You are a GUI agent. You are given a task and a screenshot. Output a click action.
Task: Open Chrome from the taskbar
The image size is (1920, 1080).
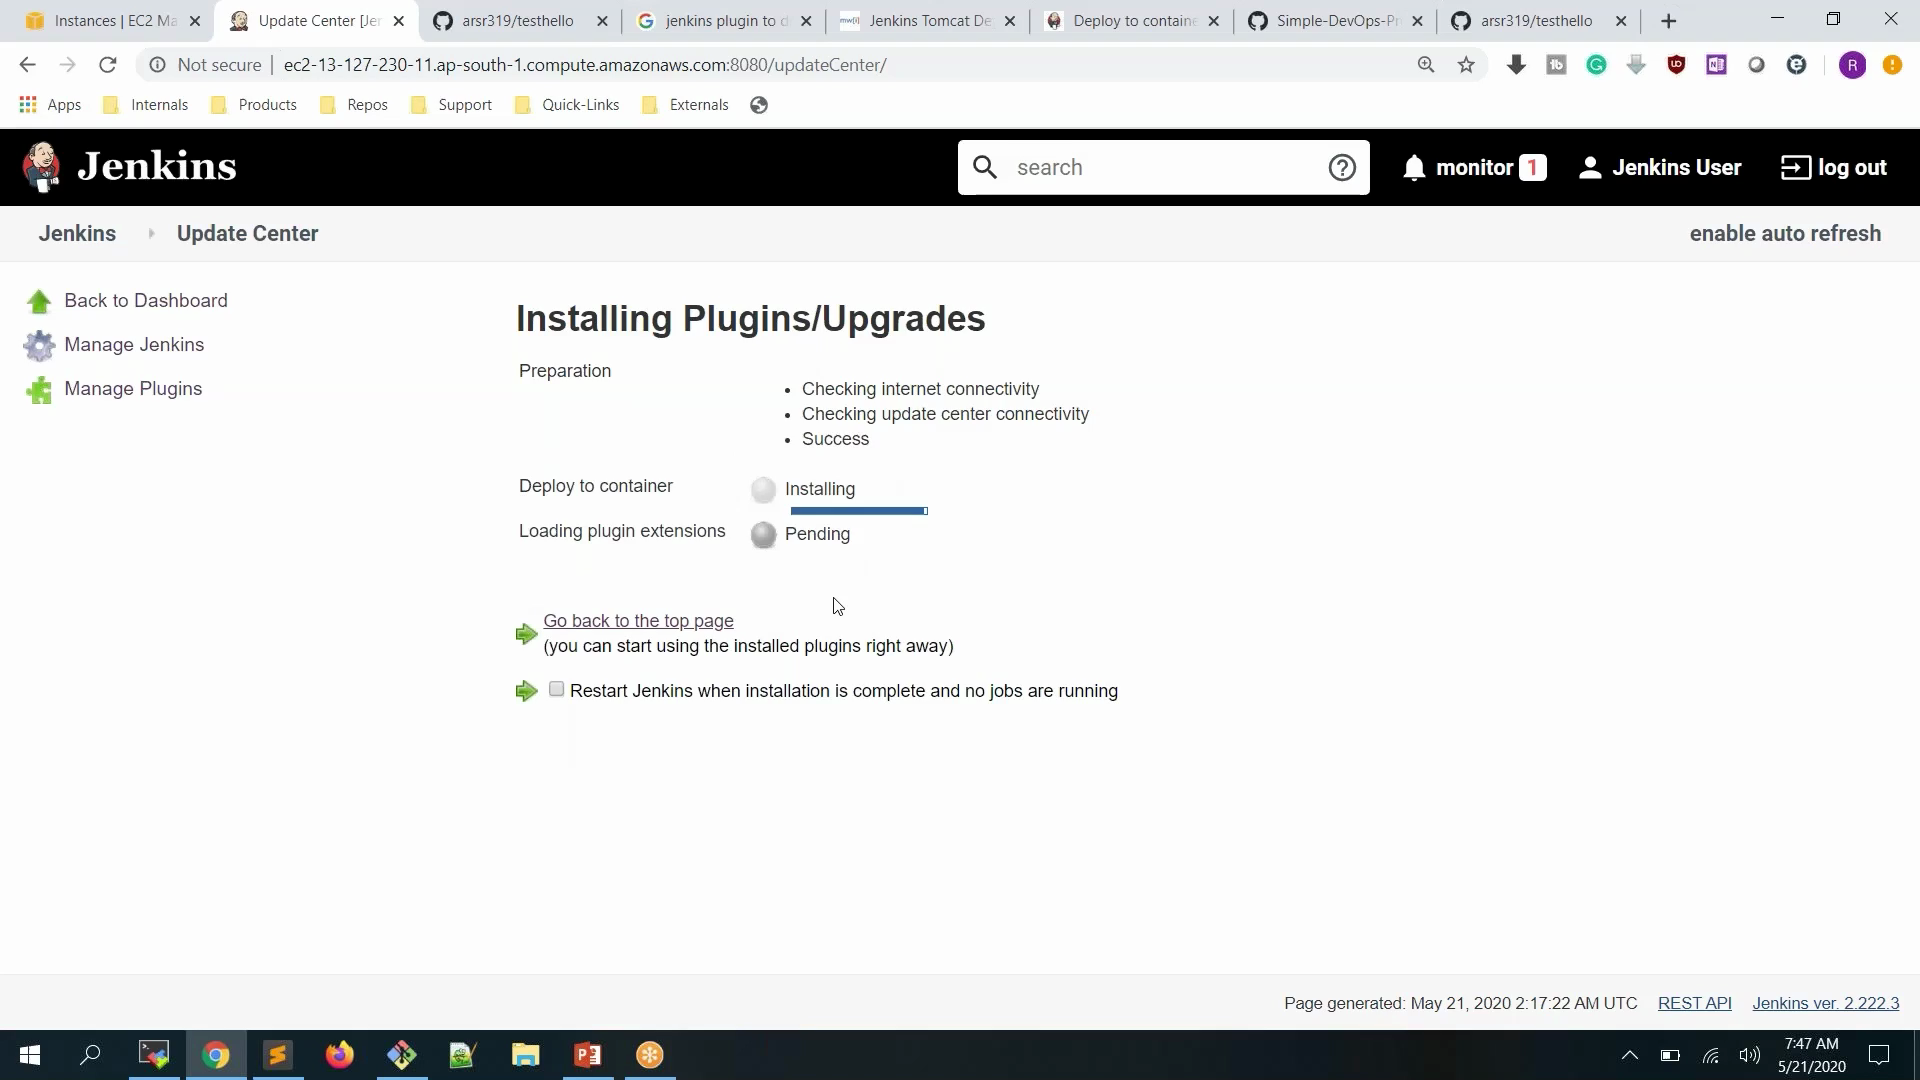[216, 1055]
